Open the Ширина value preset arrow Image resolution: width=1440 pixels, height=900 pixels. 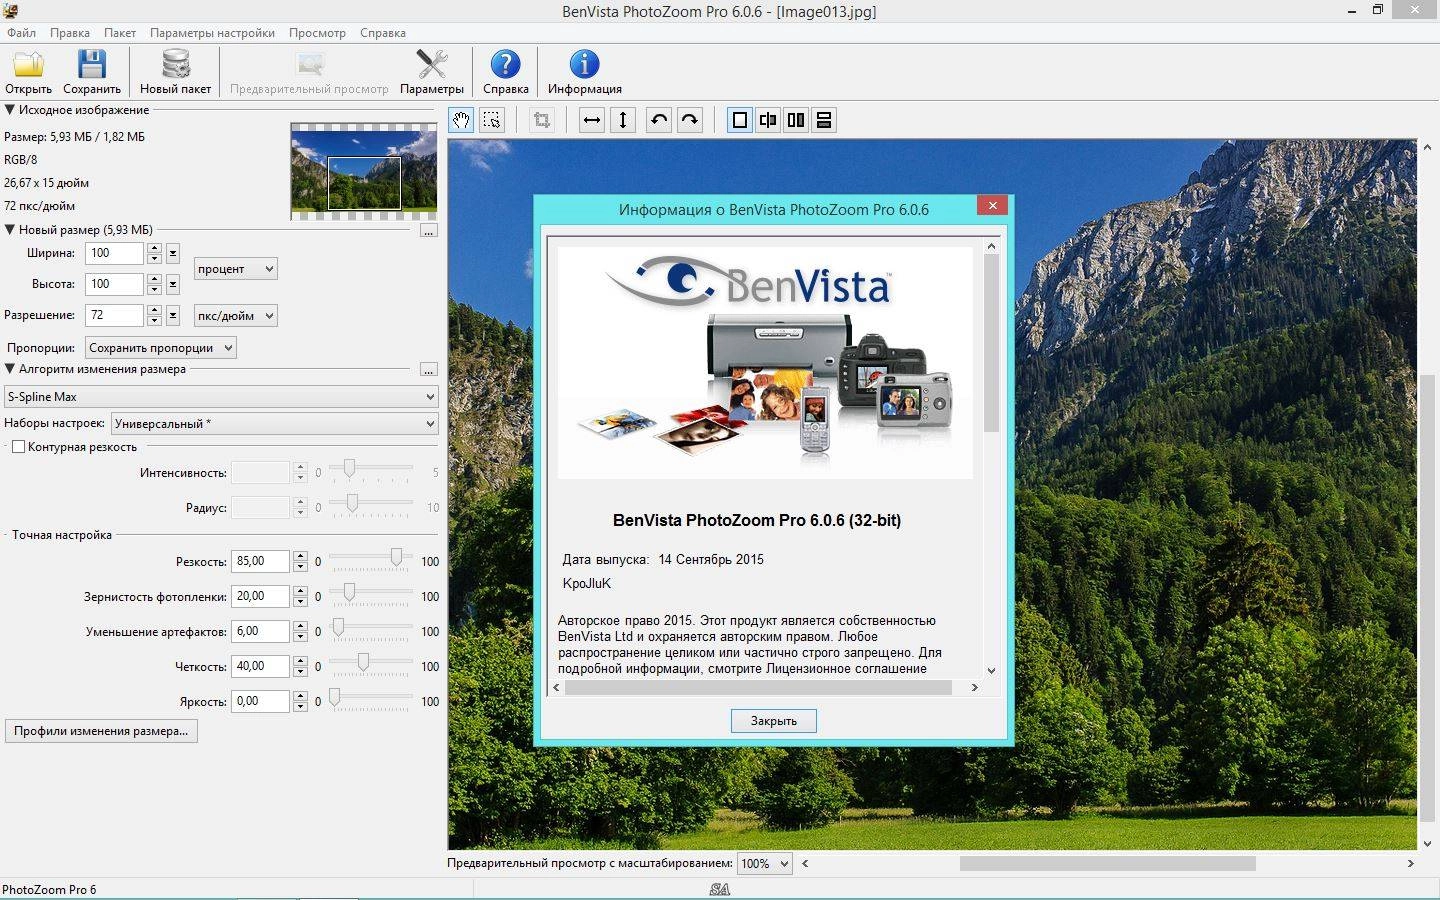point(173,253)
